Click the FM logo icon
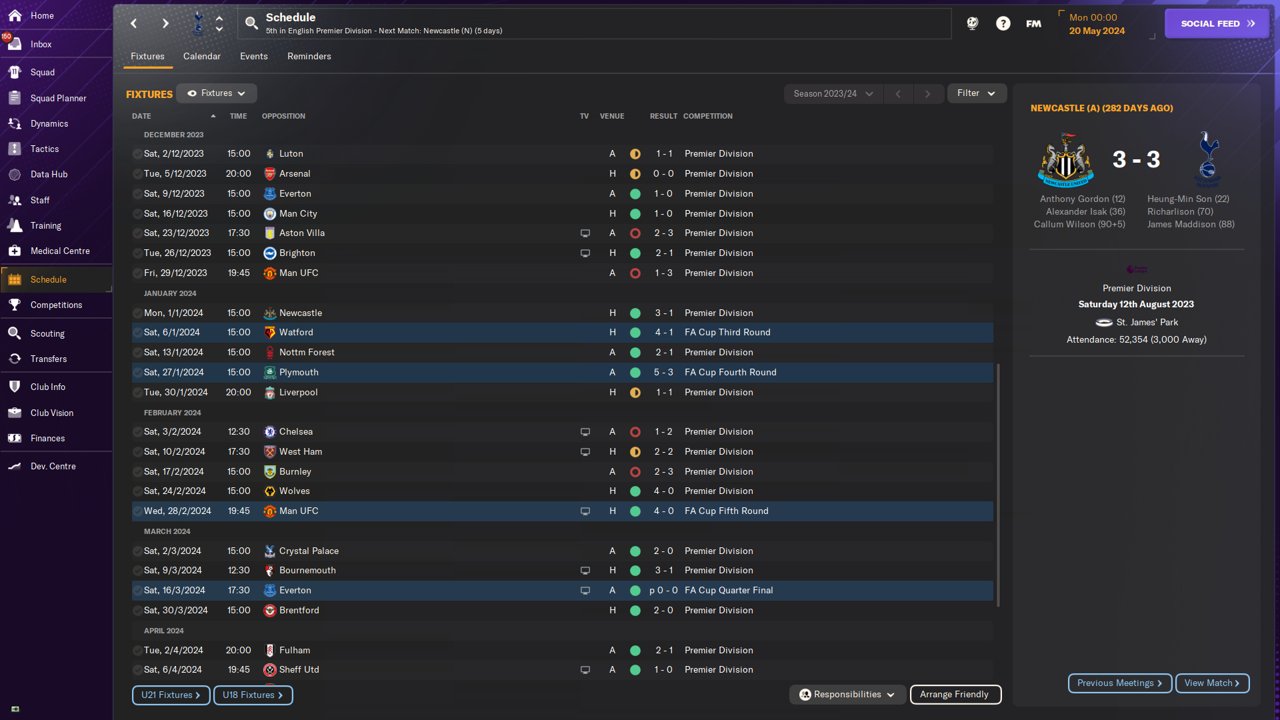 (1034, 23)
